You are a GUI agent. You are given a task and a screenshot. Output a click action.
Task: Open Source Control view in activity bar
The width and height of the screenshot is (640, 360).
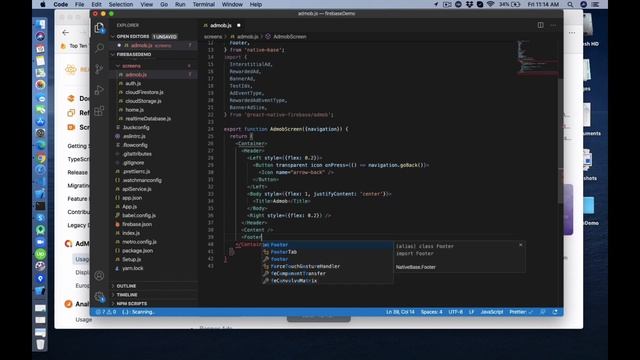(x=99, y=69)
